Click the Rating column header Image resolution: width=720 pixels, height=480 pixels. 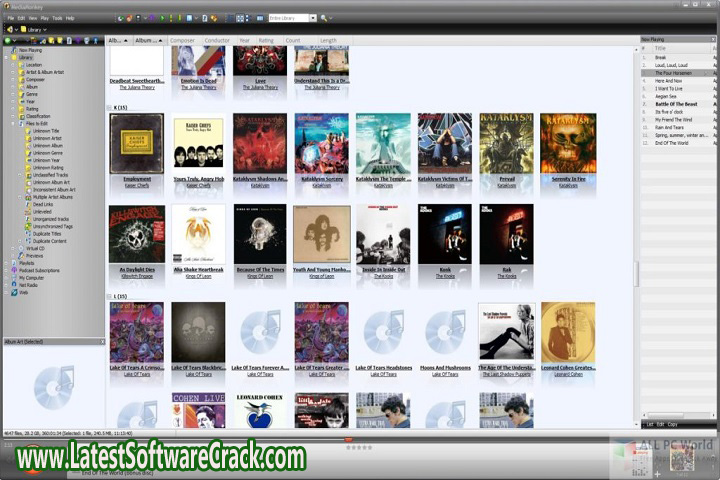coord(265,40)
